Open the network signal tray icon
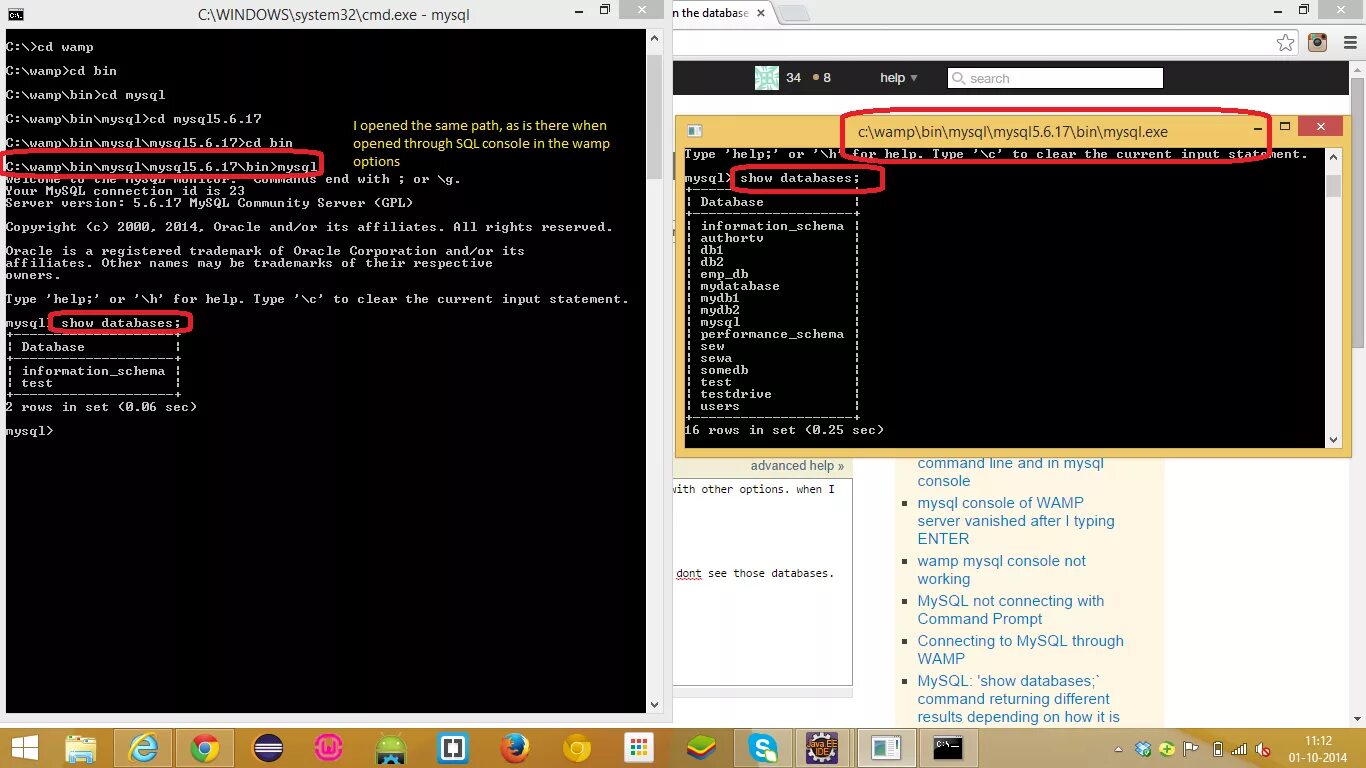Screen dimensions: 1366x768 [x=1240, y=749]
